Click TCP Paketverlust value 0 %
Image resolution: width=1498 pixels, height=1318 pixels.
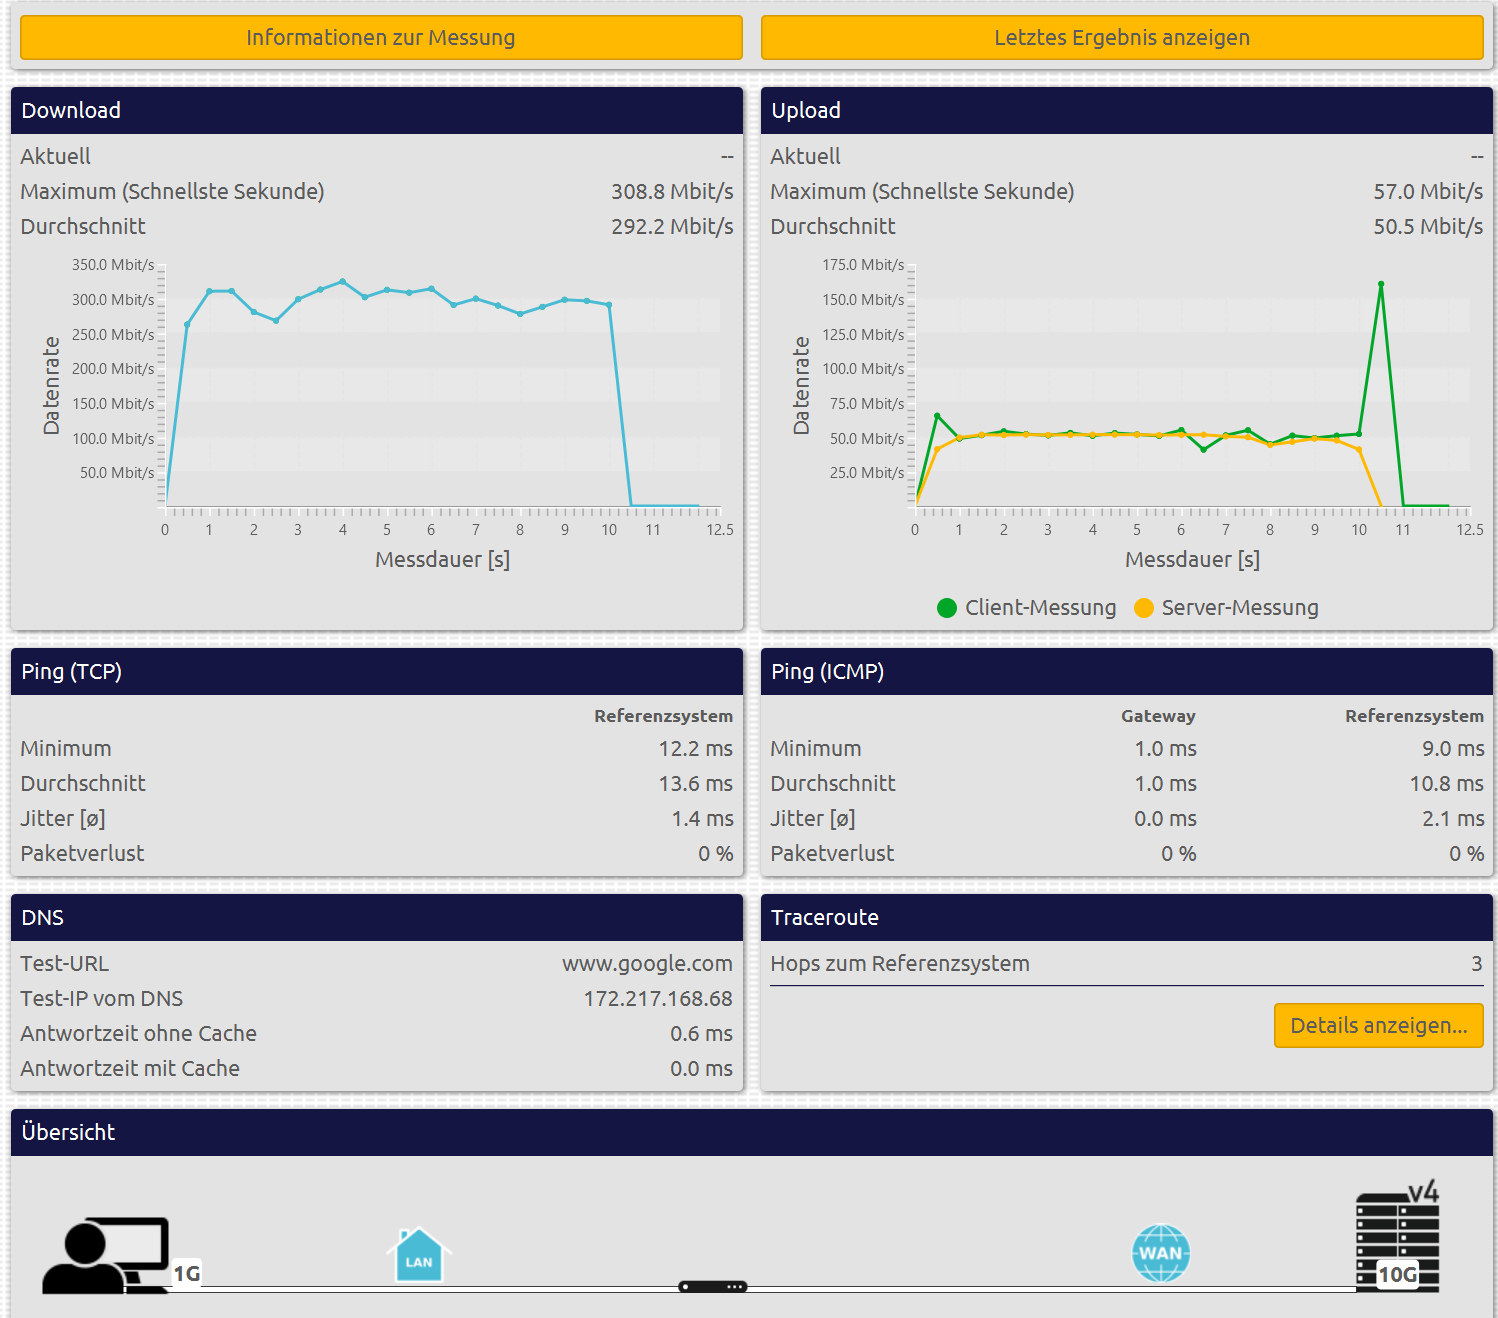tap(716, 854)
